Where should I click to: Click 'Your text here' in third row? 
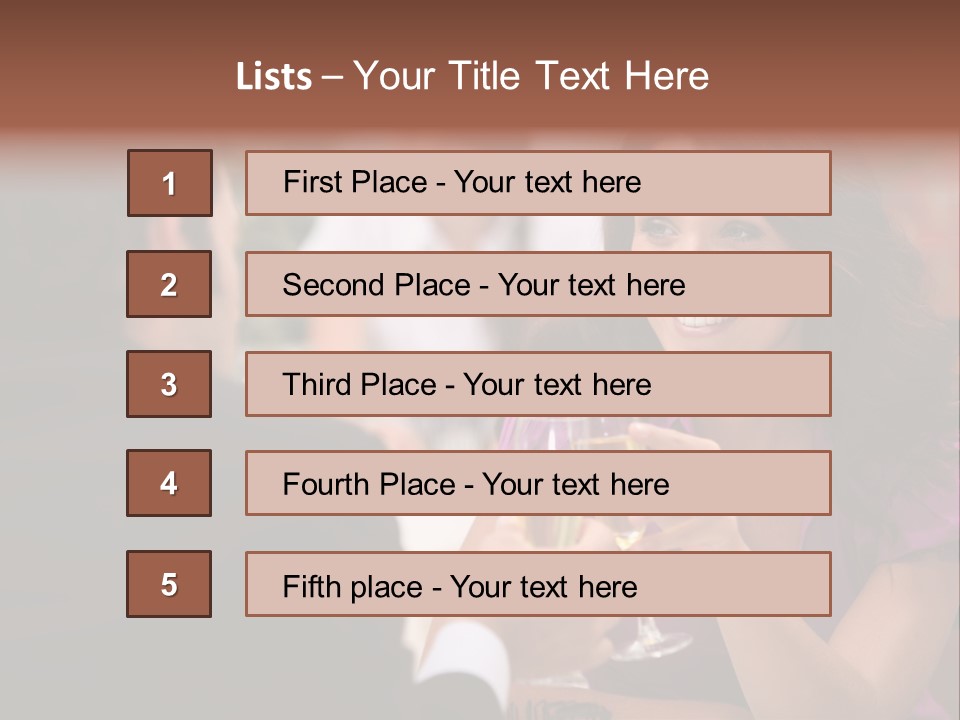click(557, 385)
